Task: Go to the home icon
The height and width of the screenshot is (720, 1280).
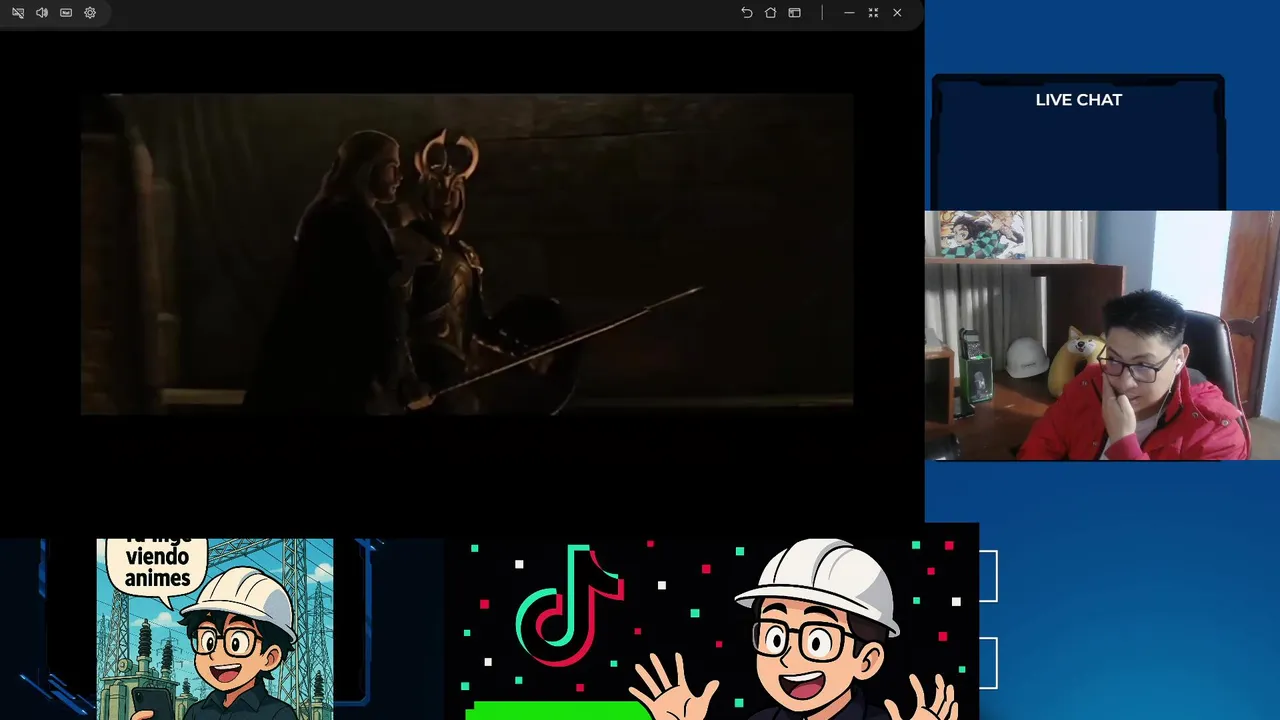Action: (770, 13)
